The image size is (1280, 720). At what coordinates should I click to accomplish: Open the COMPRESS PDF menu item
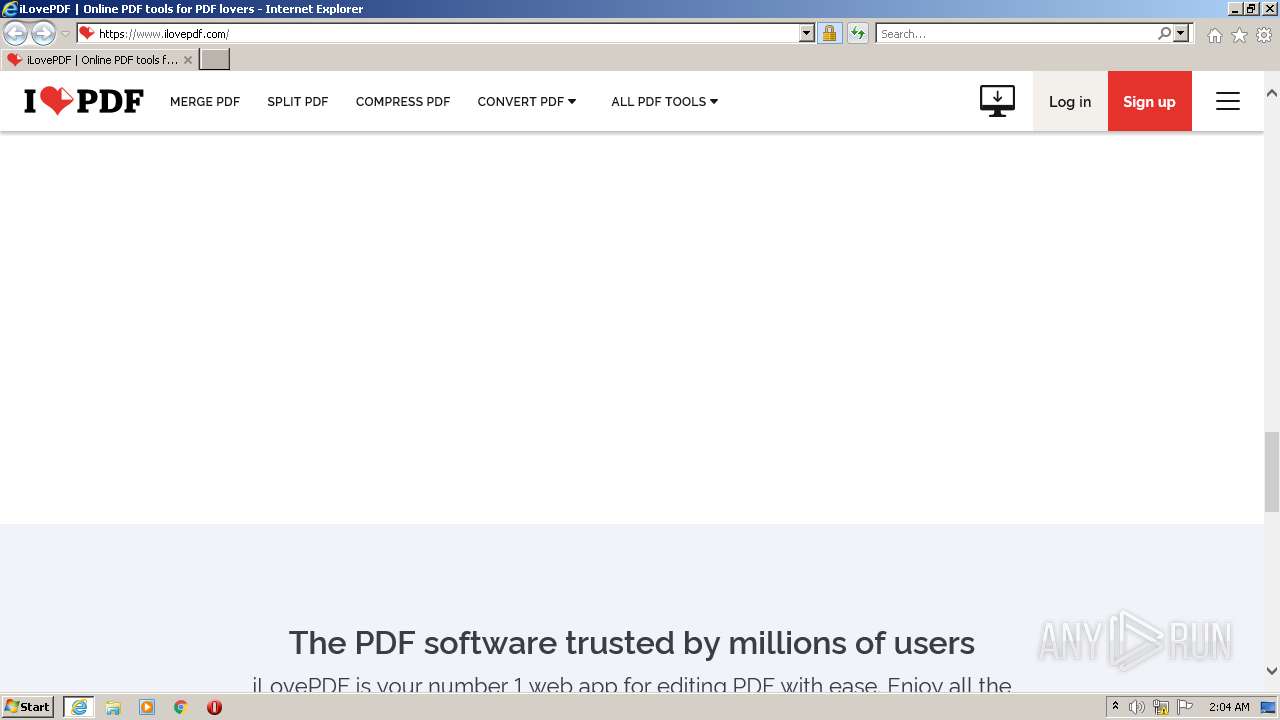[403, 101]
